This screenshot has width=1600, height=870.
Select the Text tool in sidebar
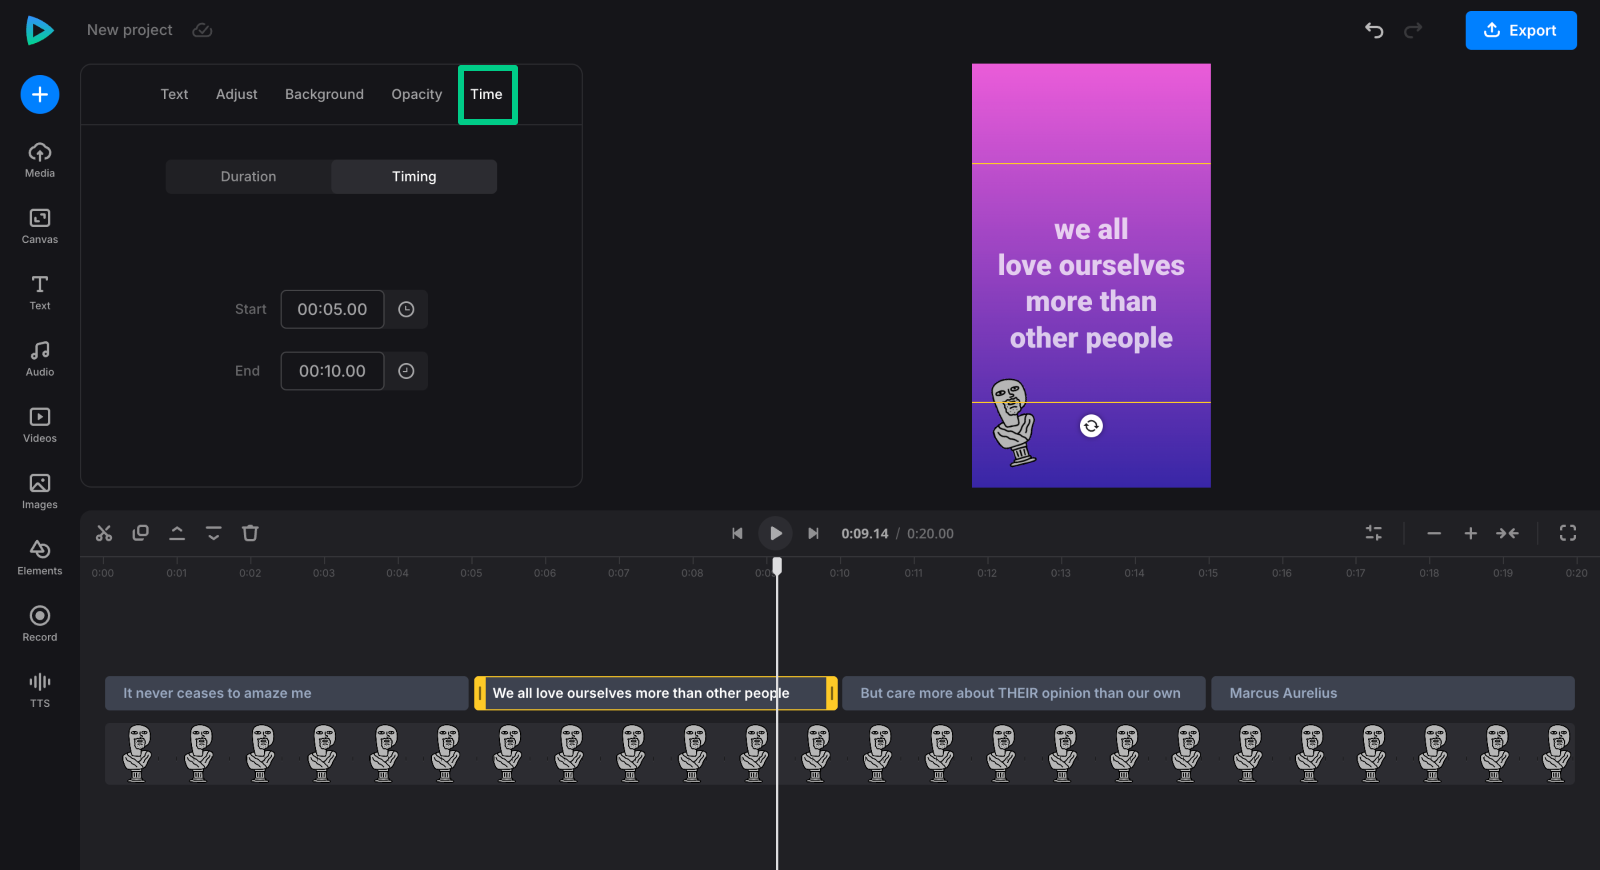[x=40, y=292]
